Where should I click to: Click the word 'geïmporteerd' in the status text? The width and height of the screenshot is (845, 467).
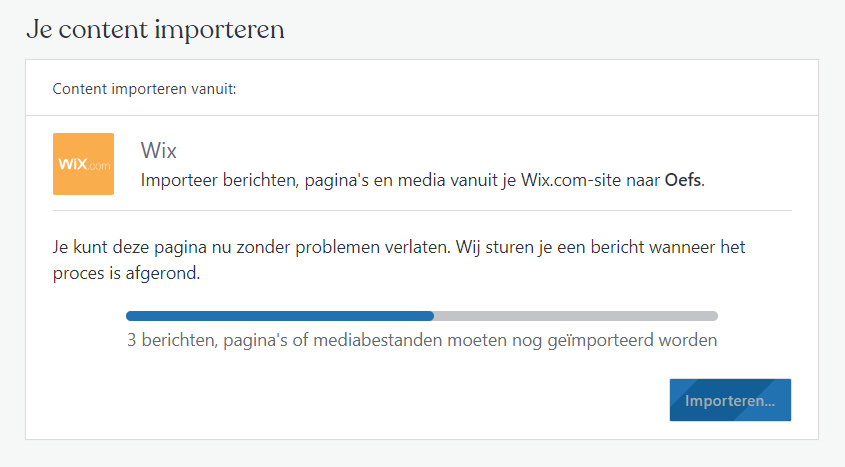point(601,340)
